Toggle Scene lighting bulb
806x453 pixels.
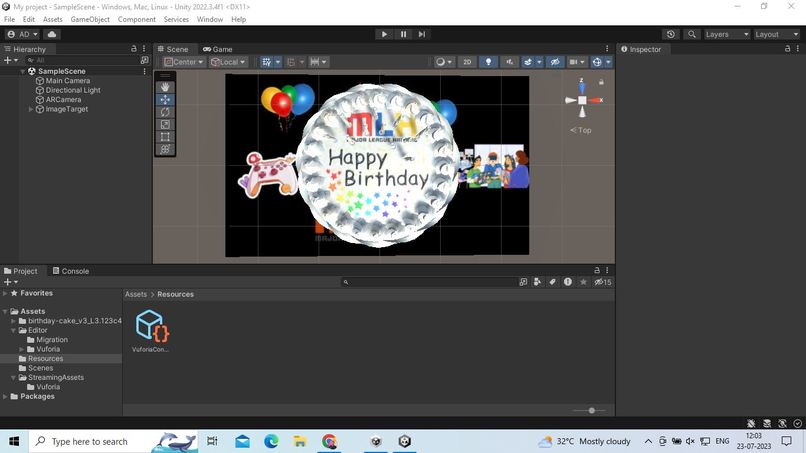coord(488,62)
